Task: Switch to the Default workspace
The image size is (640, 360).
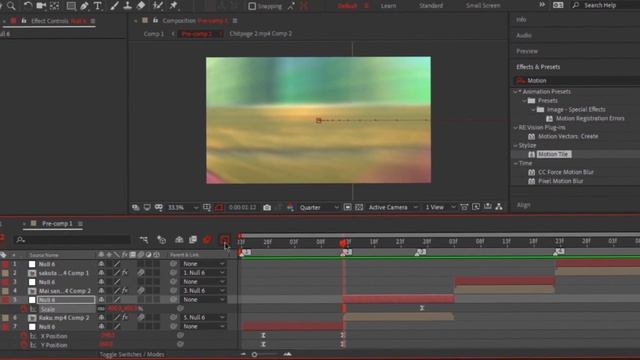Action: pyautogui.click(x=347, y=6)
